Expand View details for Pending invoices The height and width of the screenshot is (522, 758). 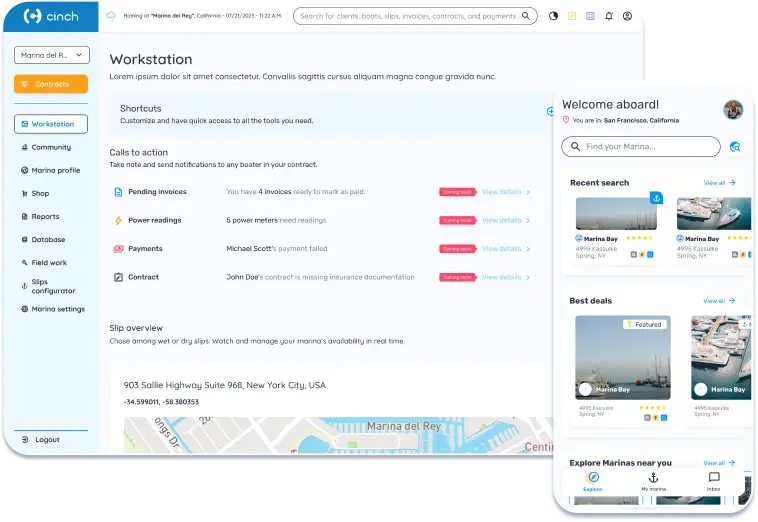506,192
